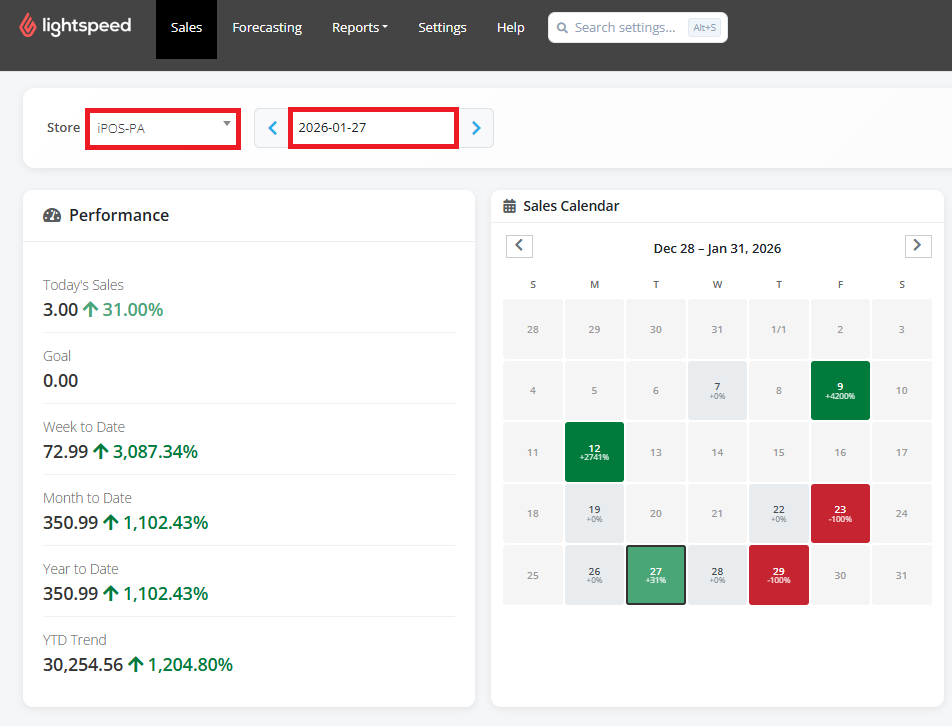Go to the previous day arrow

[273, 128]
